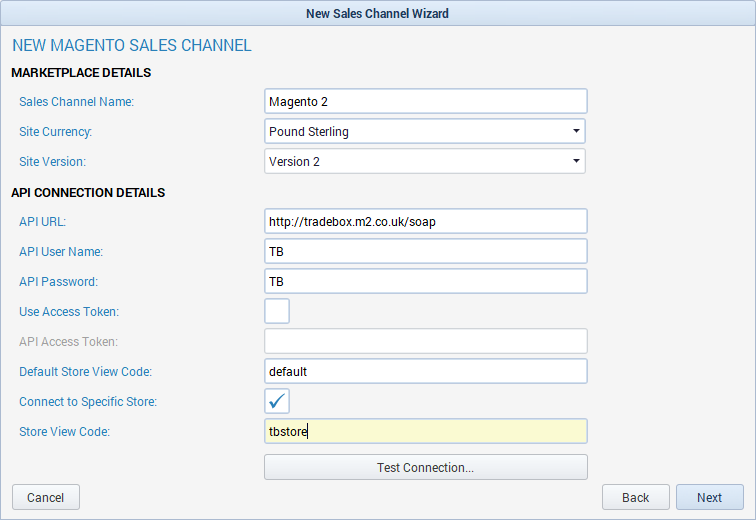Click the New Sales Channel Wizard title
This screenshot has width=756, height=520.
378,13
